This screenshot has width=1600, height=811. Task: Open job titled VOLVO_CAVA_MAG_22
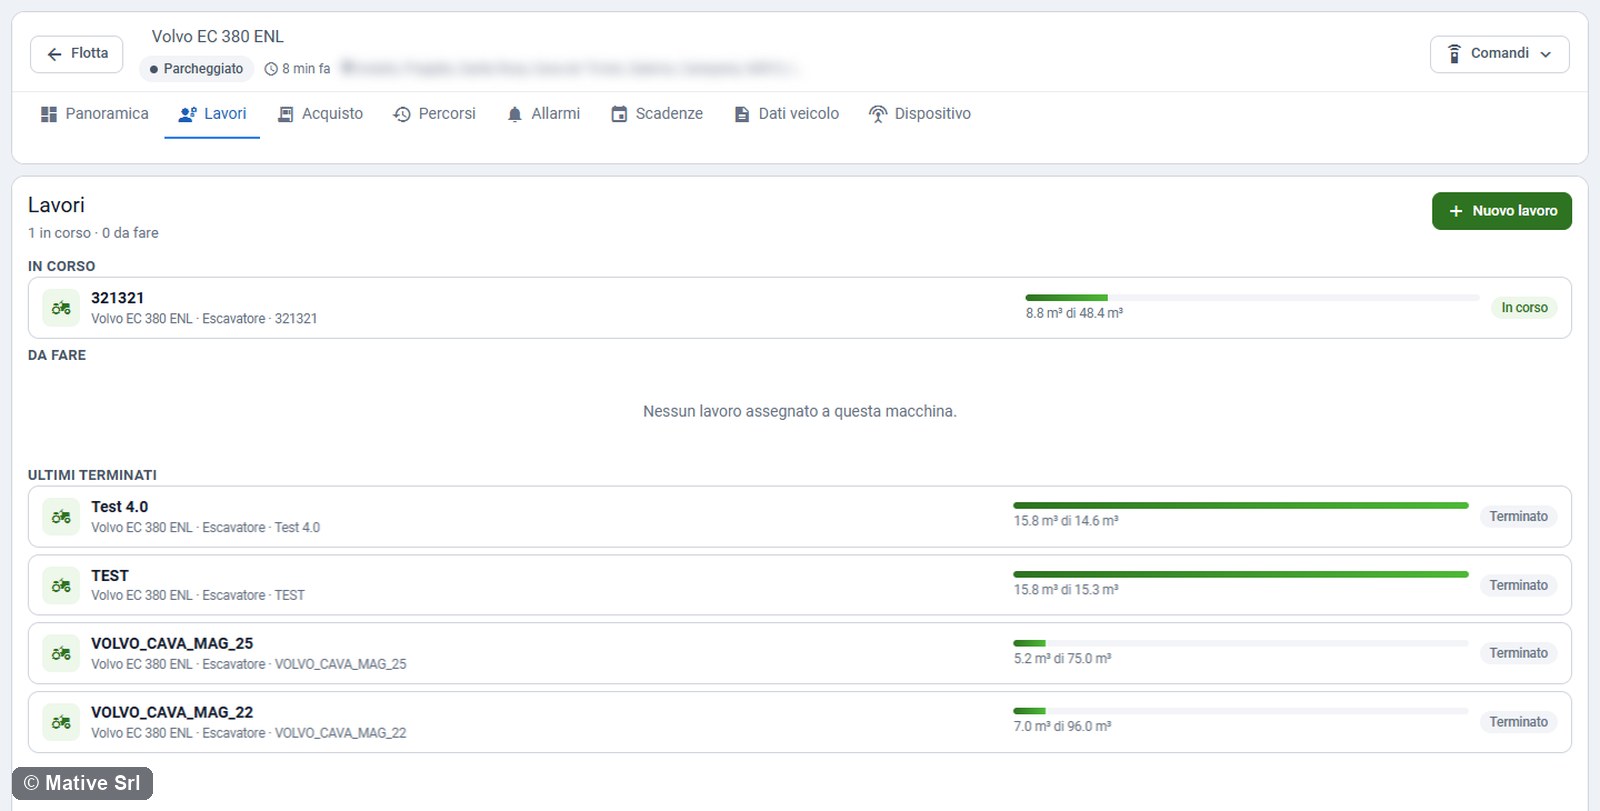click(x=172, y=713)
